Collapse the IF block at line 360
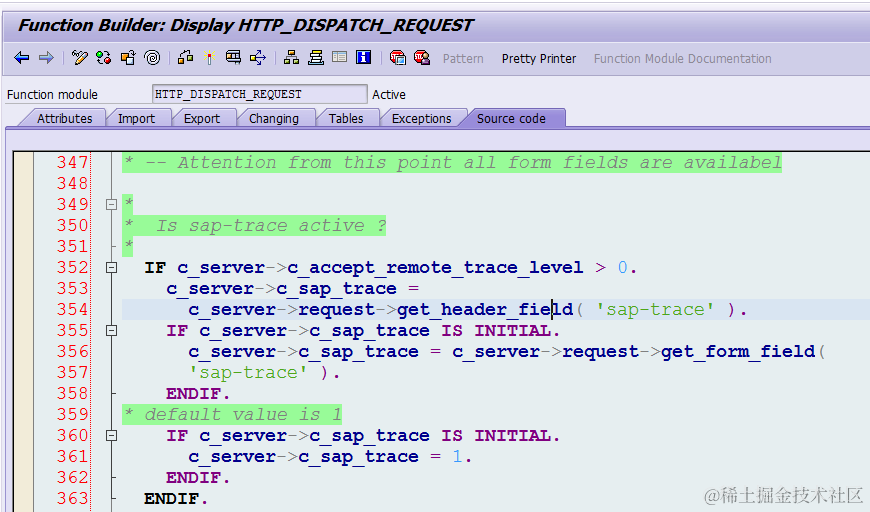Viewport: 870px width, 512px height. pyautogui.click(x=112, y=435)
